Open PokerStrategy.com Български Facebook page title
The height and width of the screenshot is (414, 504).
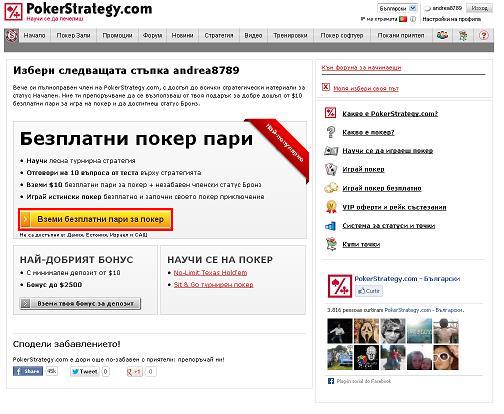[x=407, y=278]
